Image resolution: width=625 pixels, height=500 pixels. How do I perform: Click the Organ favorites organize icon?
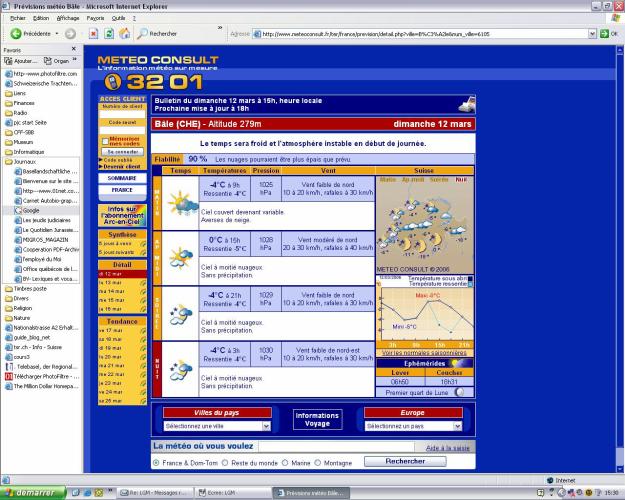(48, 61)
